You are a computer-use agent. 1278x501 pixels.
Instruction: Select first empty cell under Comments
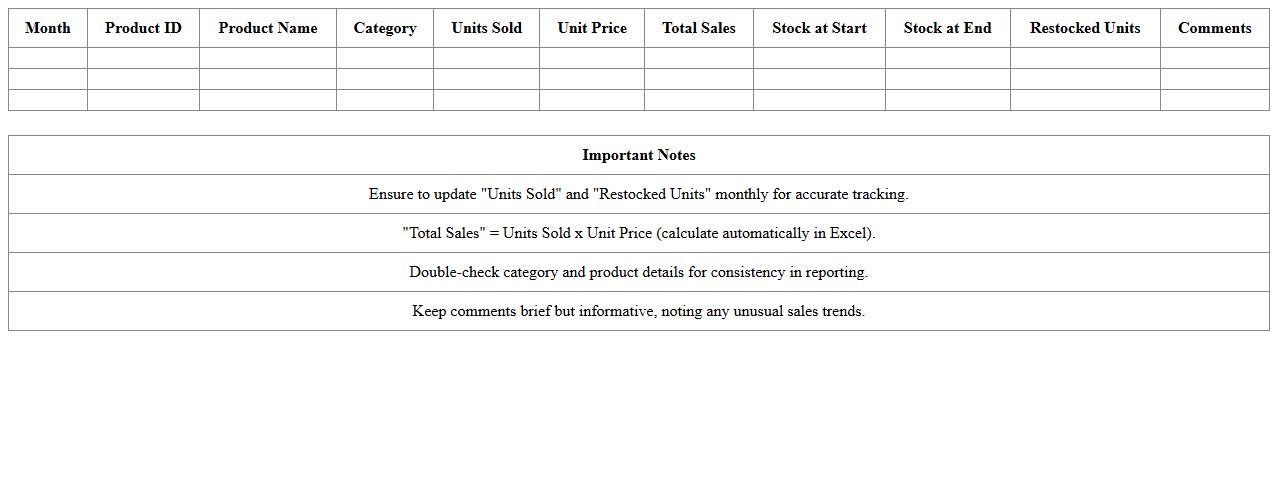(1214, 58)
